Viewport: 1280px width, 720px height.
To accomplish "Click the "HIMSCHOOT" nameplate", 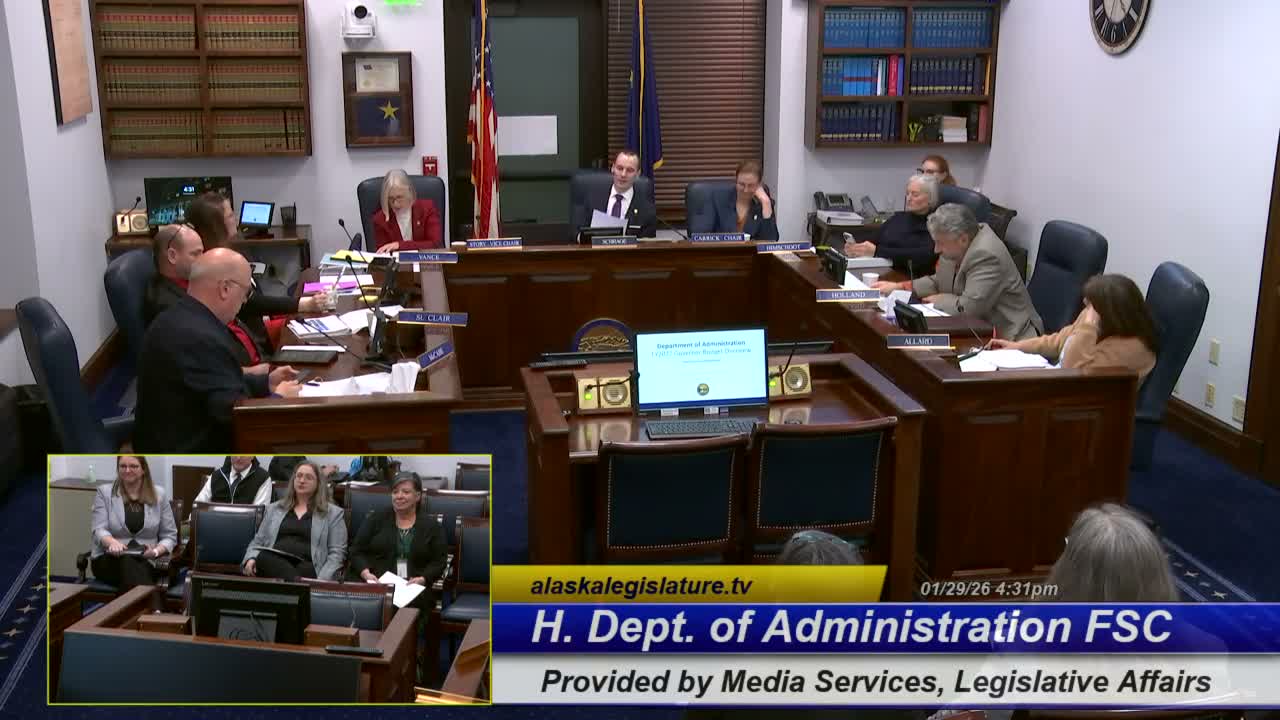I will pos(783,246).
